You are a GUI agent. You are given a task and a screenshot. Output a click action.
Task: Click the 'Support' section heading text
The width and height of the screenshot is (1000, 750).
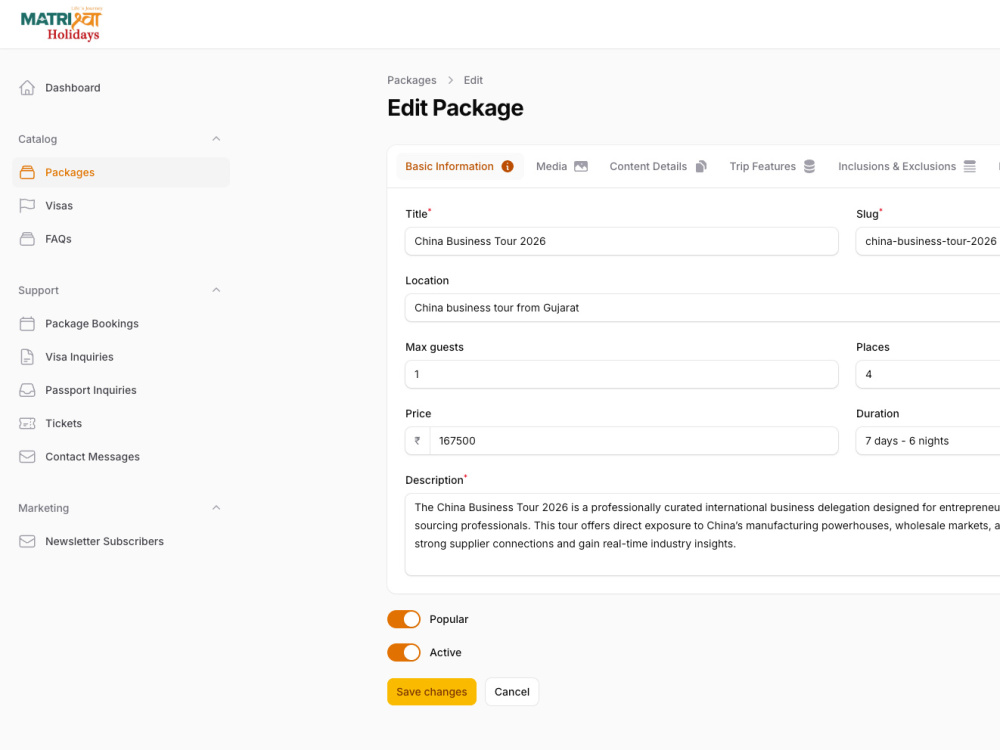point(38,290)
